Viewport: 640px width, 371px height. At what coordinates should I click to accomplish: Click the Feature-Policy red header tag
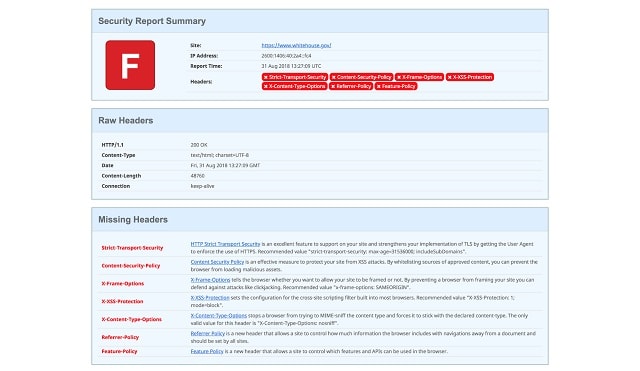[x=396, y=86]
